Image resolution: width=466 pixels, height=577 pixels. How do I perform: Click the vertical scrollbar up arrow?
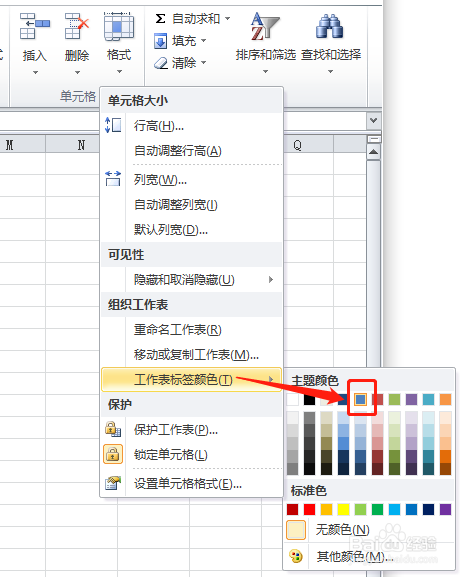coord(373,152)
